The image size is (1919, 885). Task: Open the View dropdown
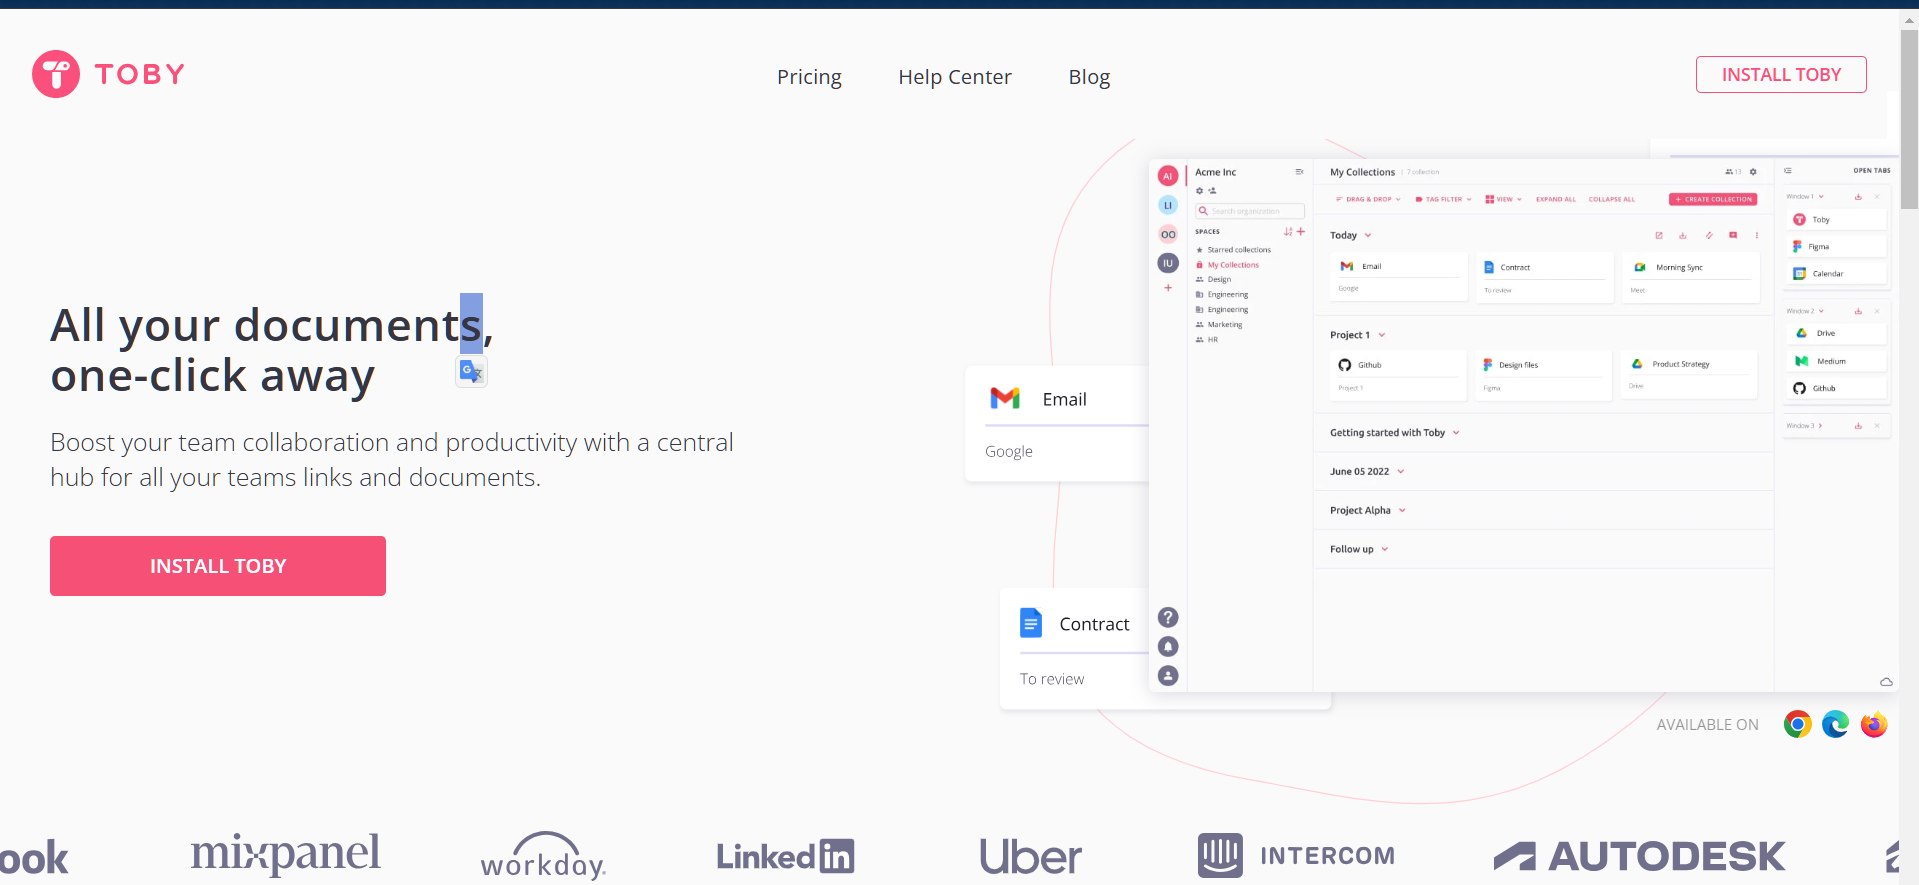(1503, 200)
